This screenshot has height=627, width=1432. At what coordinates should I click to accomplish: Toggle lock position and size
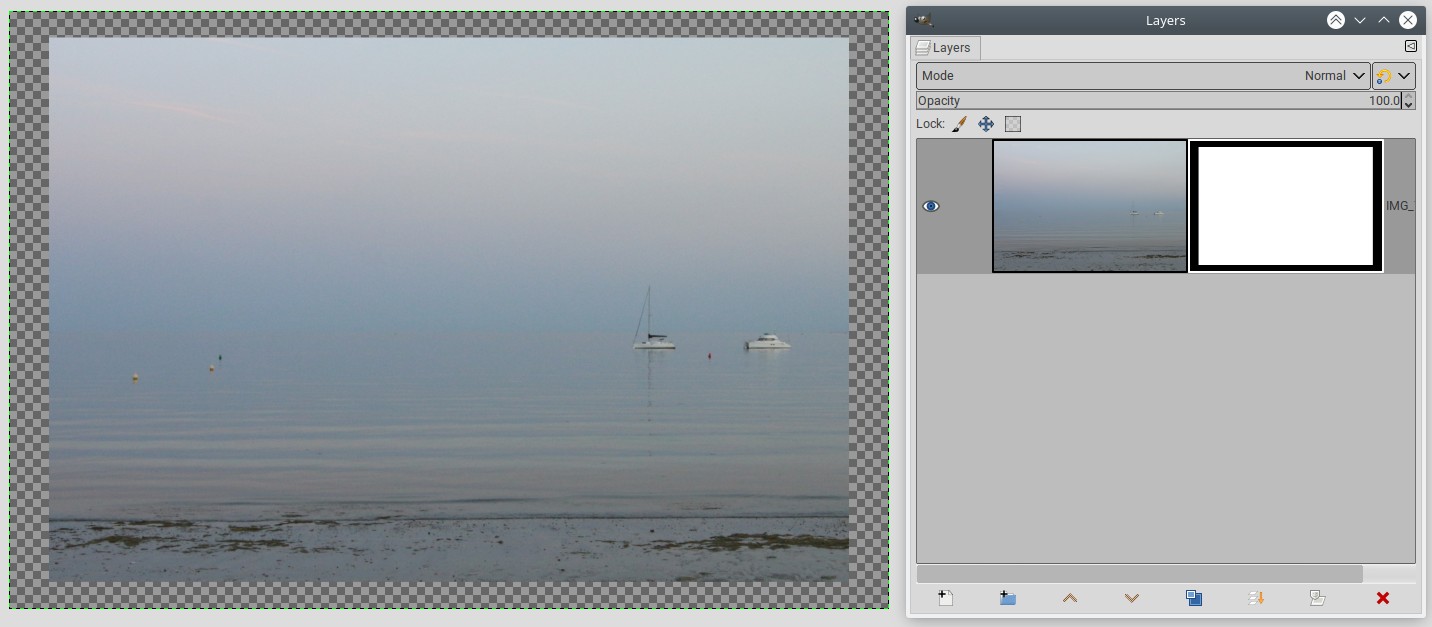986,124
